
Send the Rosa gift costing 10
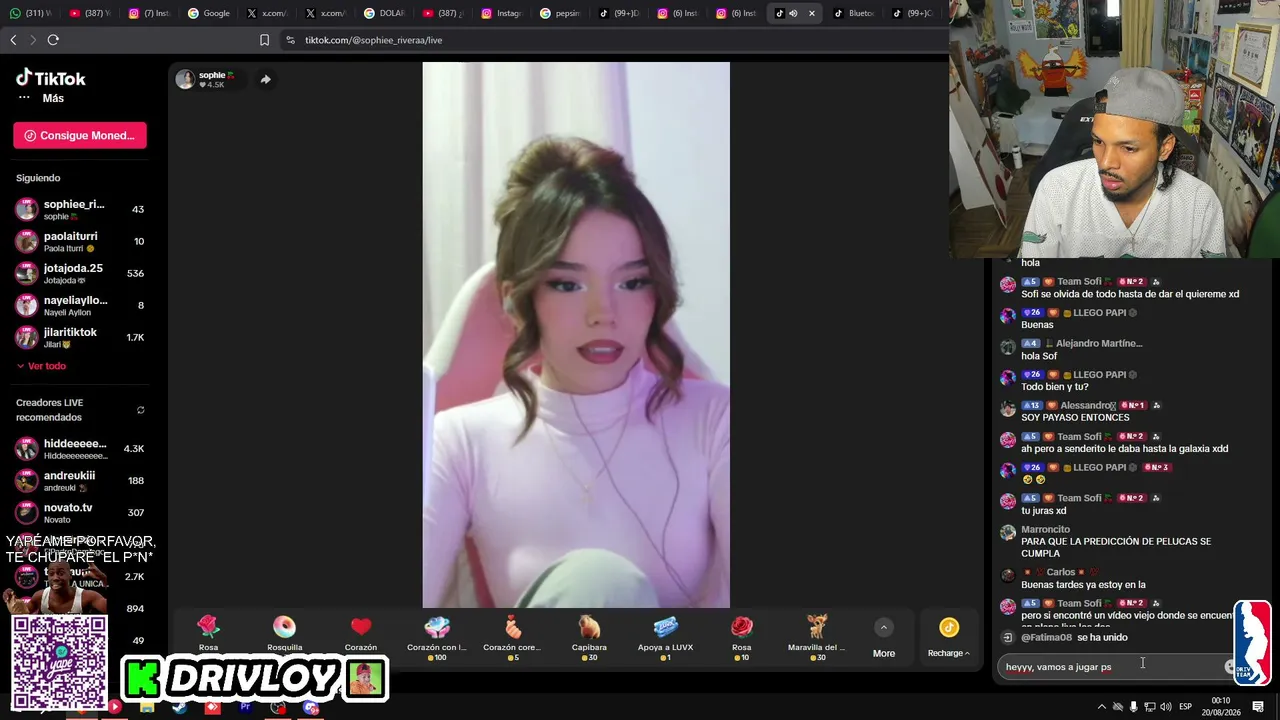tap(741, 637)
